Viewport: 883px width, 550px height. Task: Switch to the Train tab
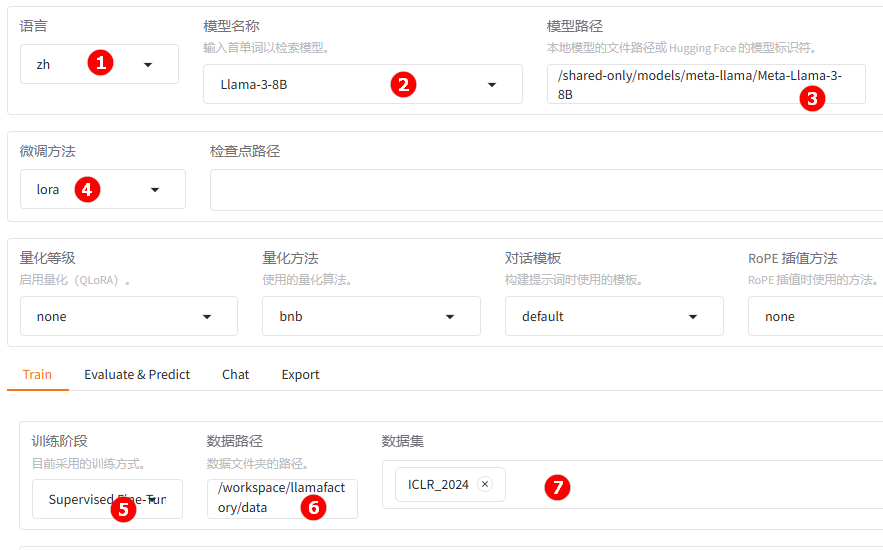click(37, 375)
